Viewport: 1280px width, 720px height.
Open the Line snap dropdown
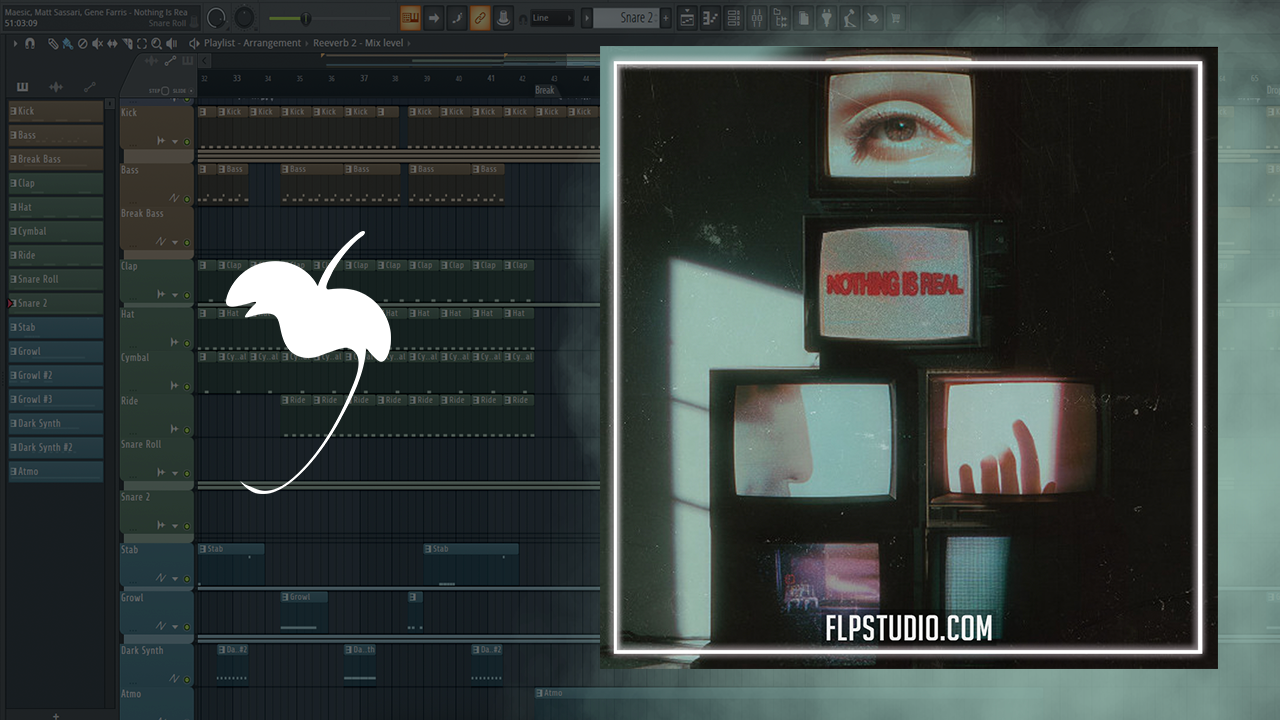(552, 18)
